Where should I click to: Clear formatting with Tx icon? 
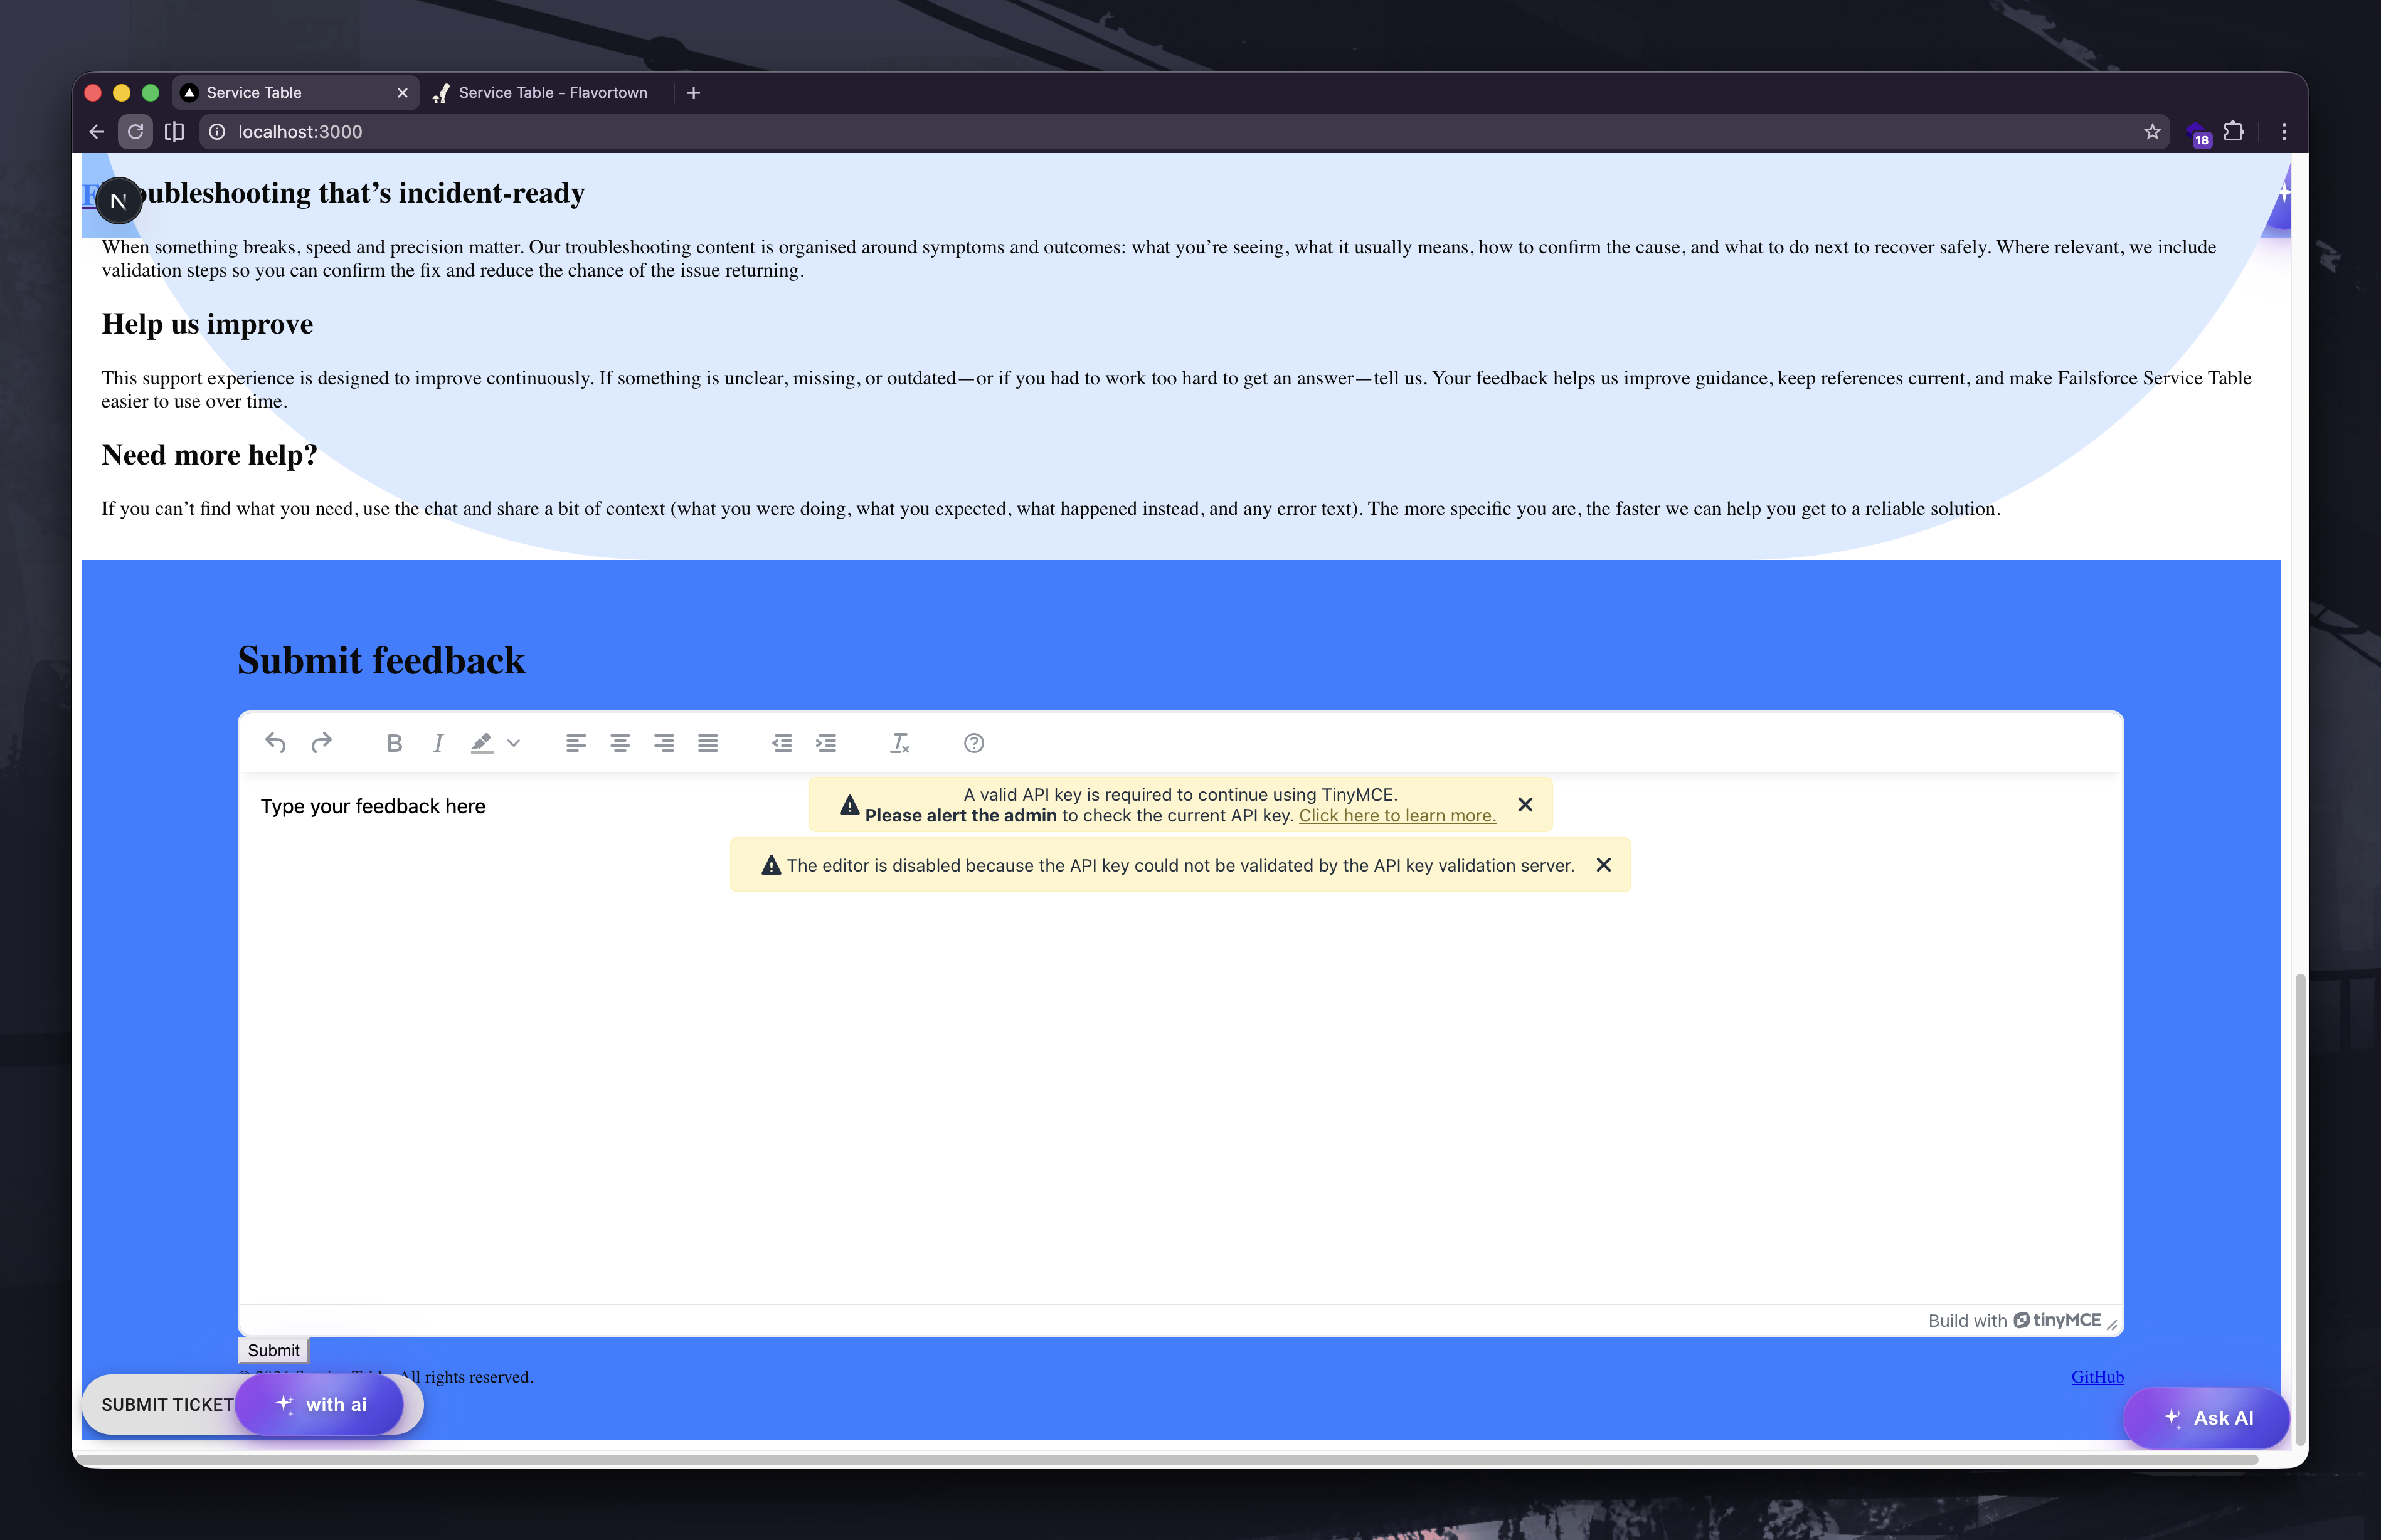[900, 743]
